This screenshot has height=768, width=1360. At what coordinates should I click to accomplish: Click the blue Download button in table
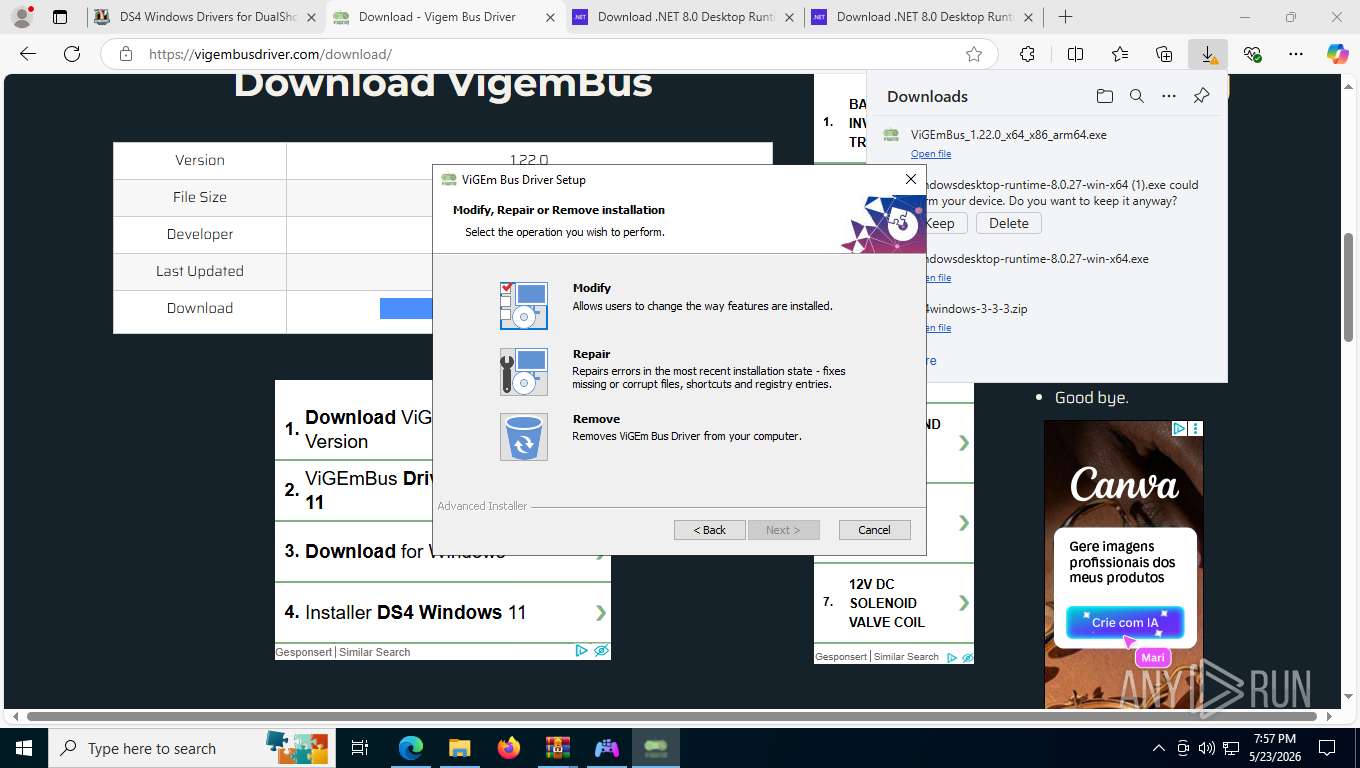pos(406,308)
